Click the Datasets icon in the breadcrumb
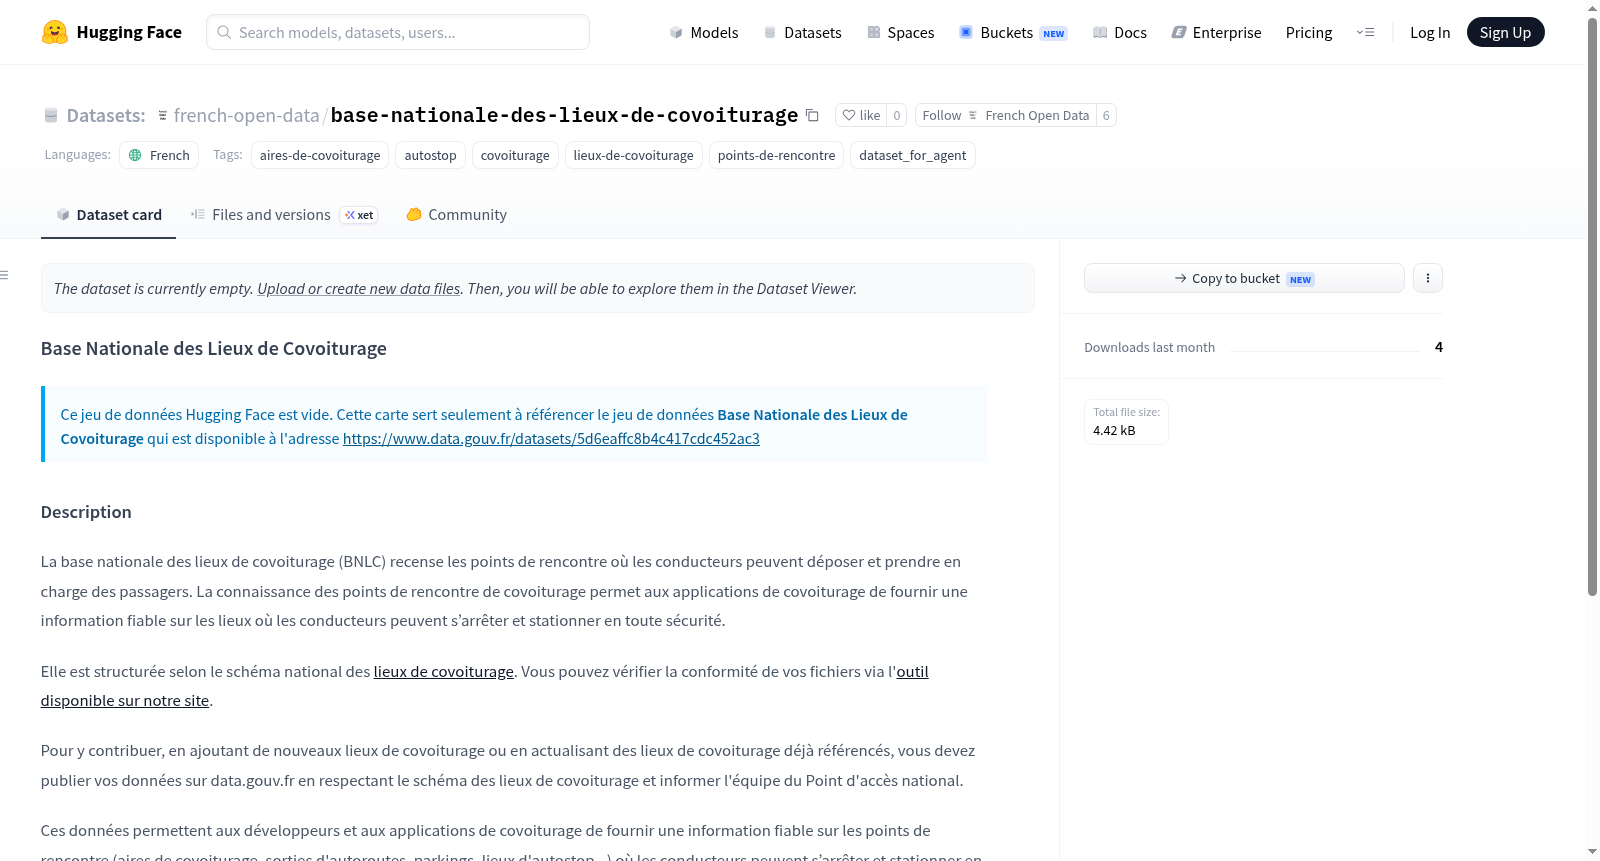The width and height of the screenshot is (1600, 861). pyautogui.click(x=51, y=116)
